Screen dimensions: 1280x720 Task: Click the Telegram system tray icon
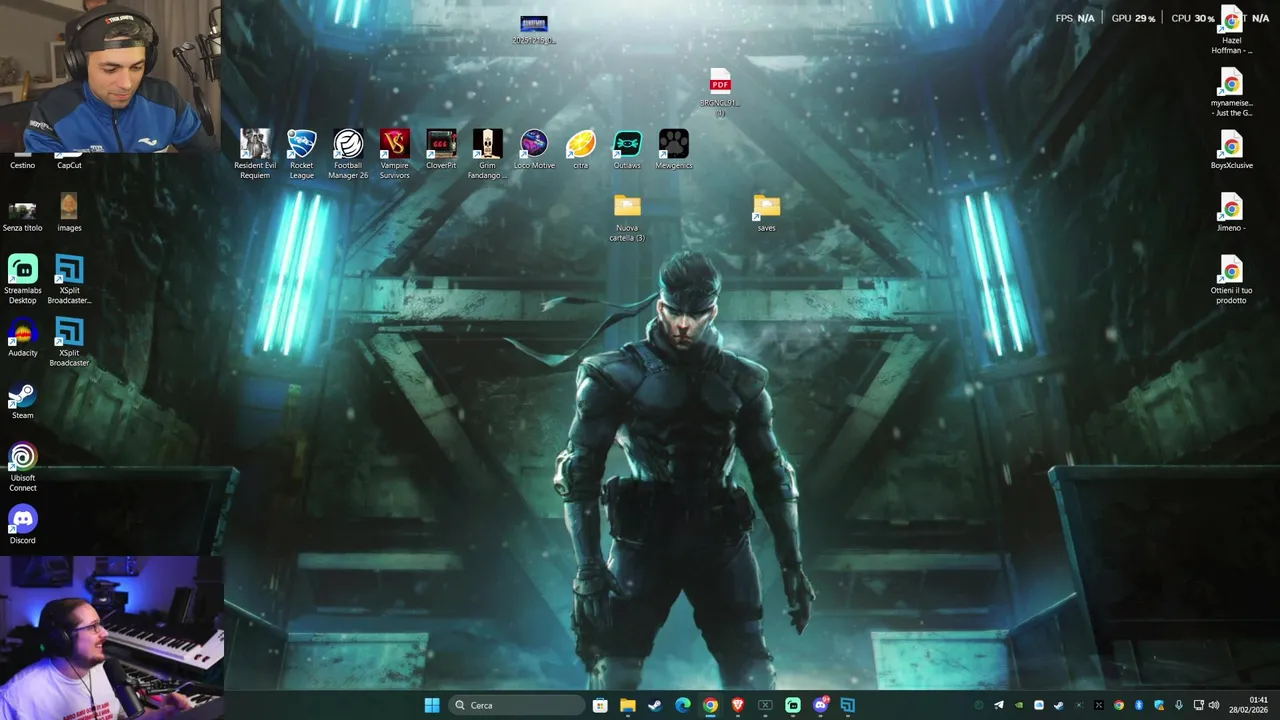999,705
